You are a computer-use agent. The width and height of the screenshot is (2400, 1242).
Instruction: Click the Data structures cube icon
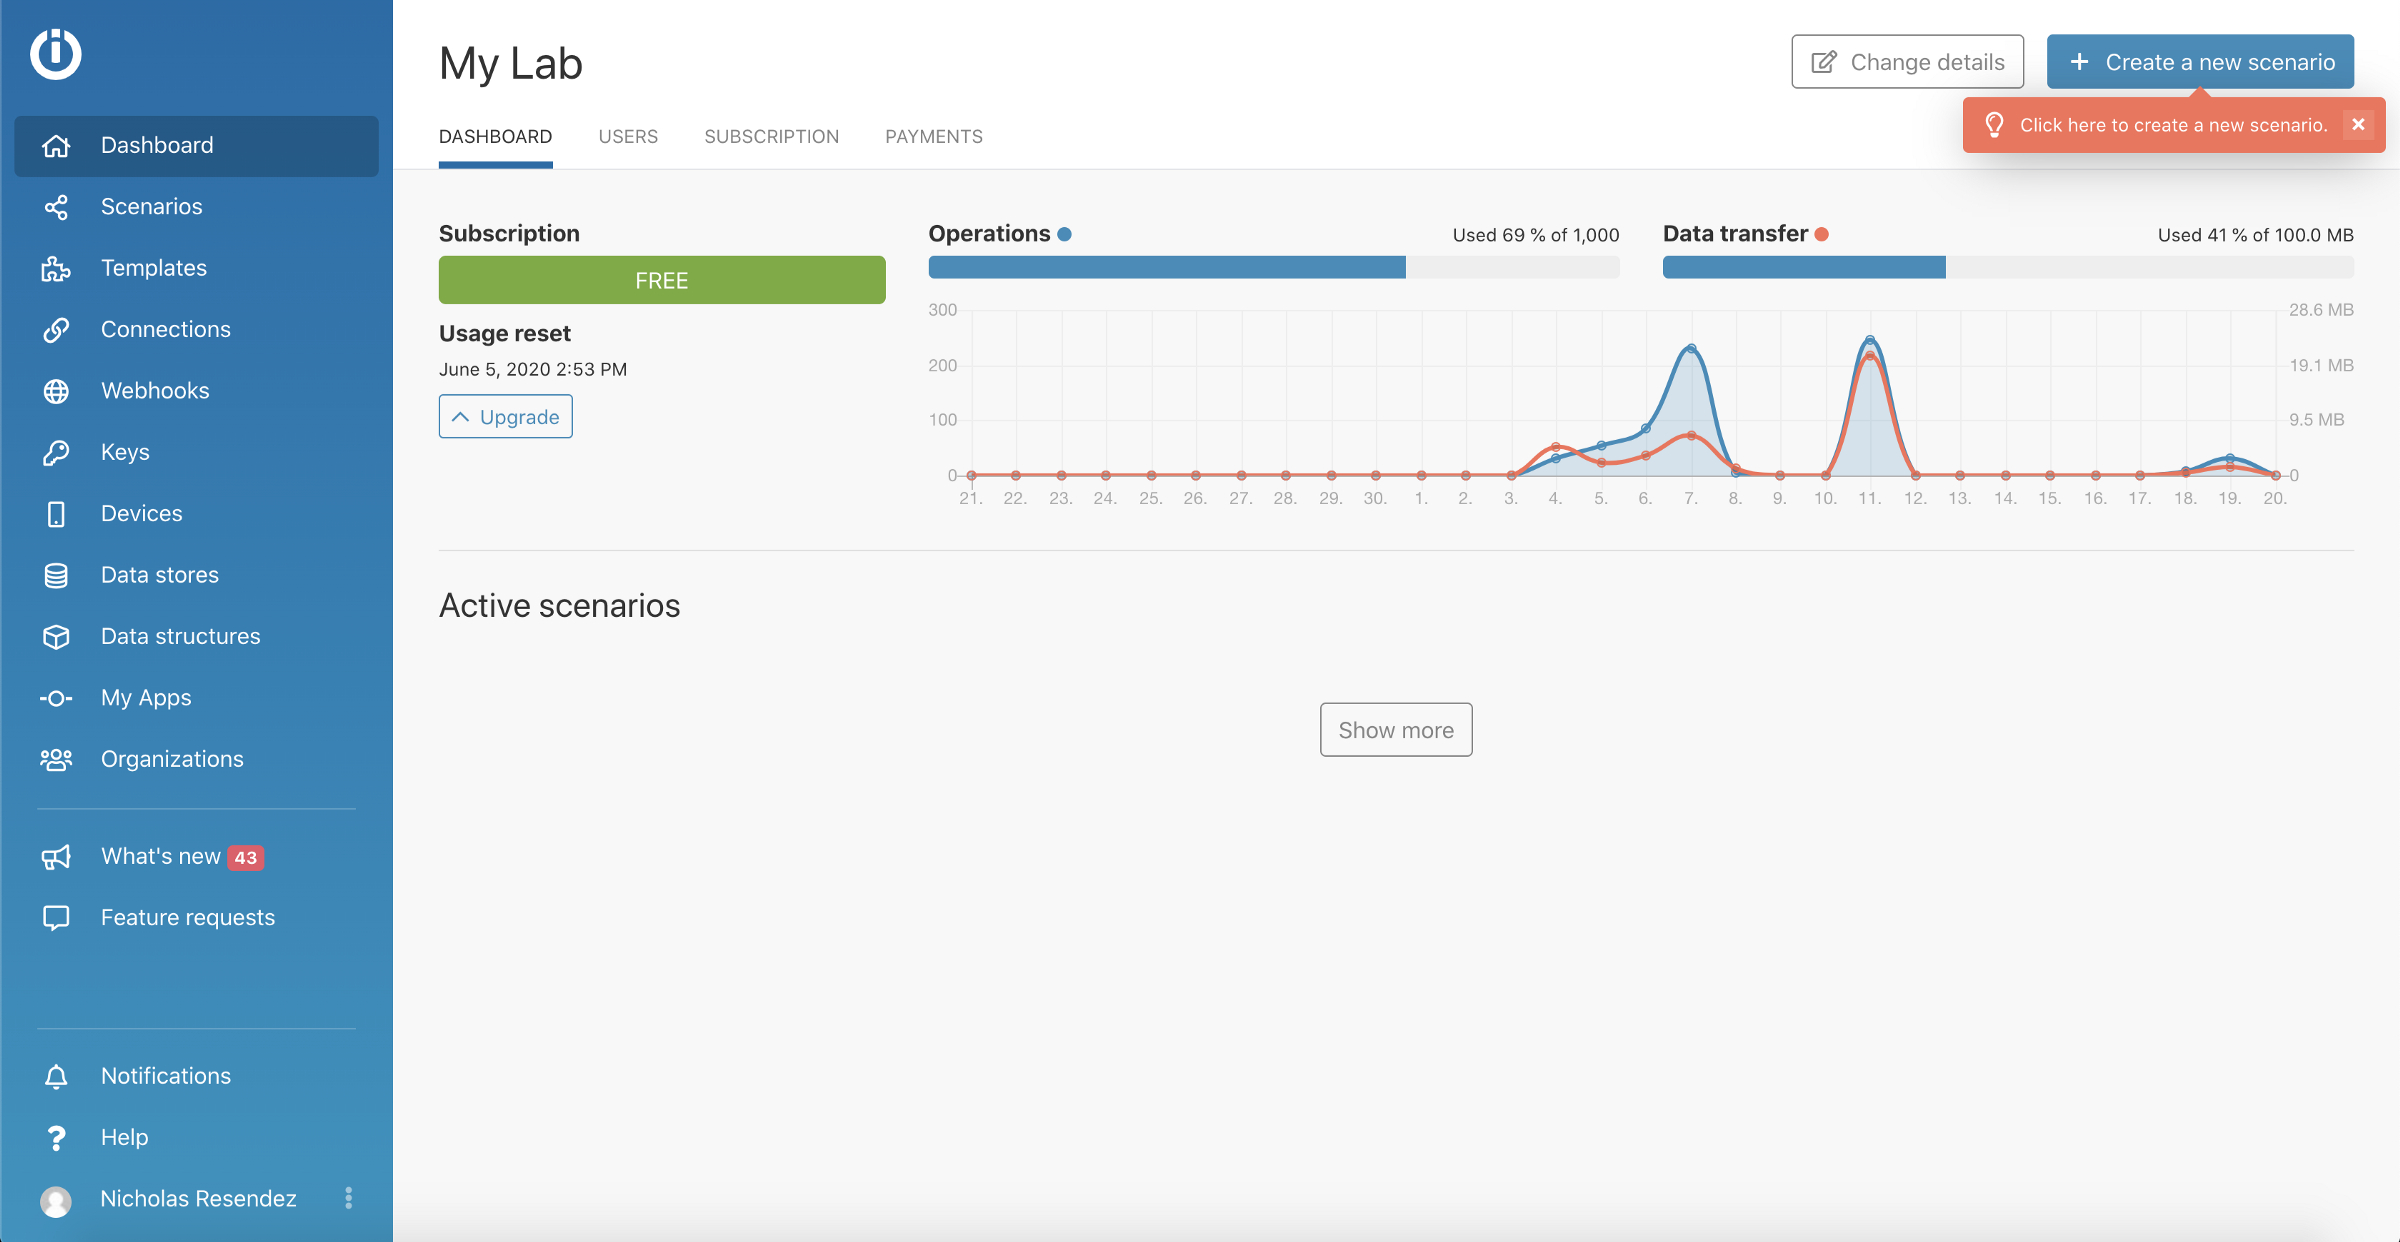pos(56,637)
